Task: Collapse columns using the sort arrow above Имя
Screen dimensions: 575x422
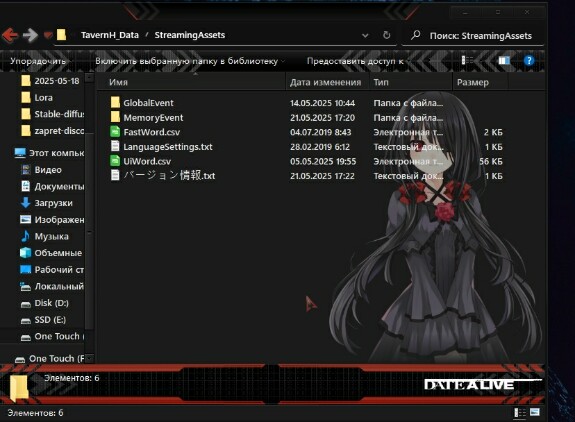Action: coord(195,74)
